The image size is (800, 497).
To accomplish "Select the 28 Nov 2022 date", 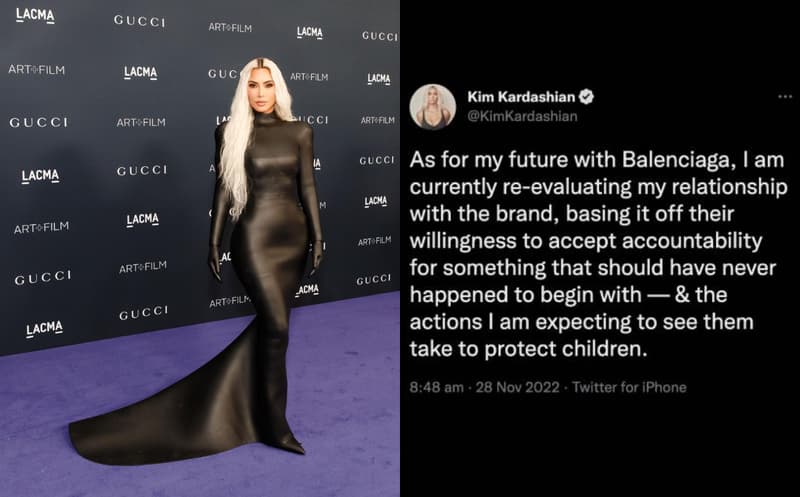I will pyautogui.click(x=517, y=387).
